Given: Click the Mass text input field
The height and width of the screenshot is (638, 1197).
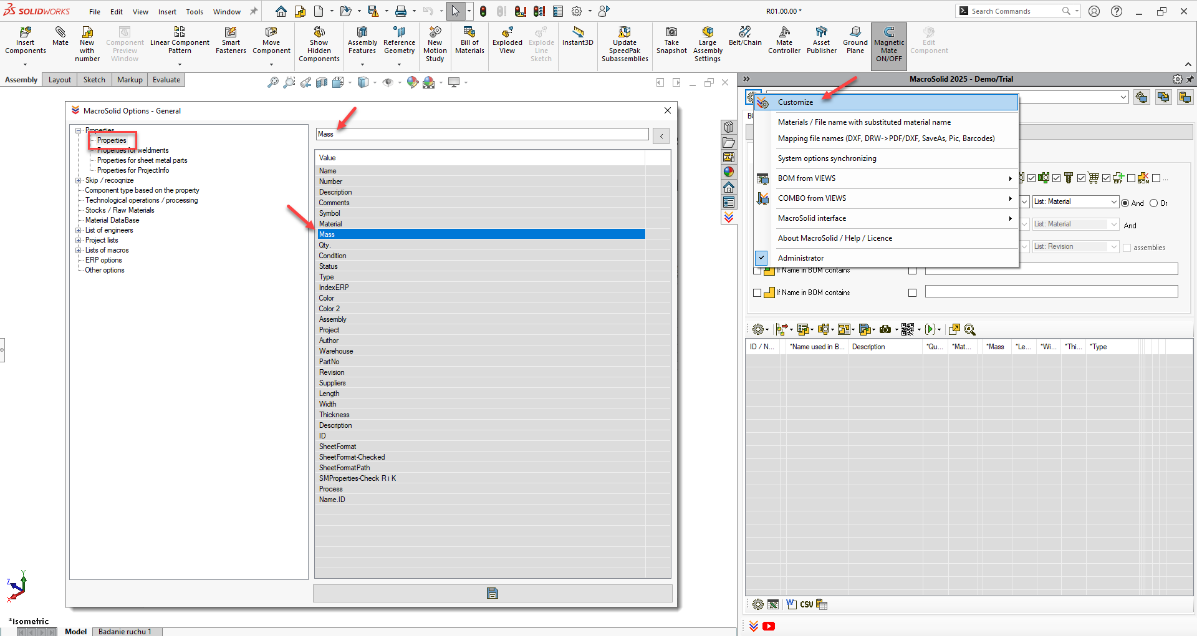Looking at the screenshot, I should click(482, 134).
